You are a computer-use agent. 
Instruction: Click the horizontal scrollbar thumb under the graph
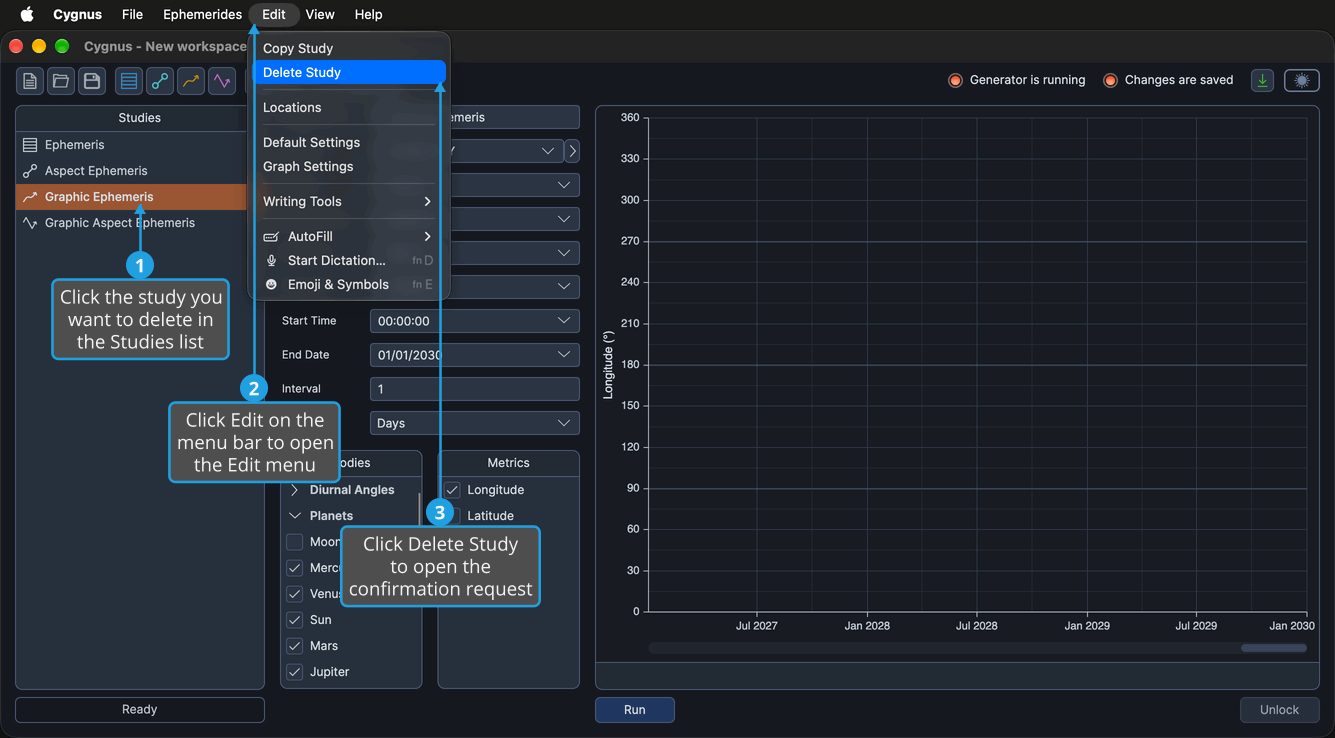pos(1274,648)
